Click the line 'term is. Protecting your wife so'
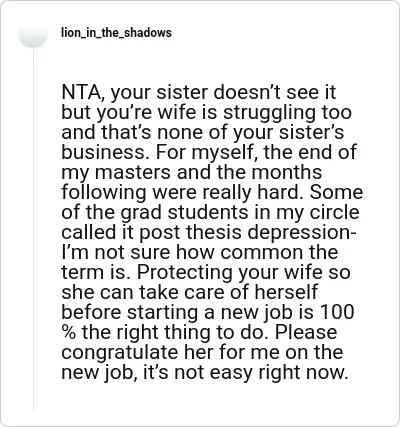Viewport: 400px width, 427px height. 206,272
